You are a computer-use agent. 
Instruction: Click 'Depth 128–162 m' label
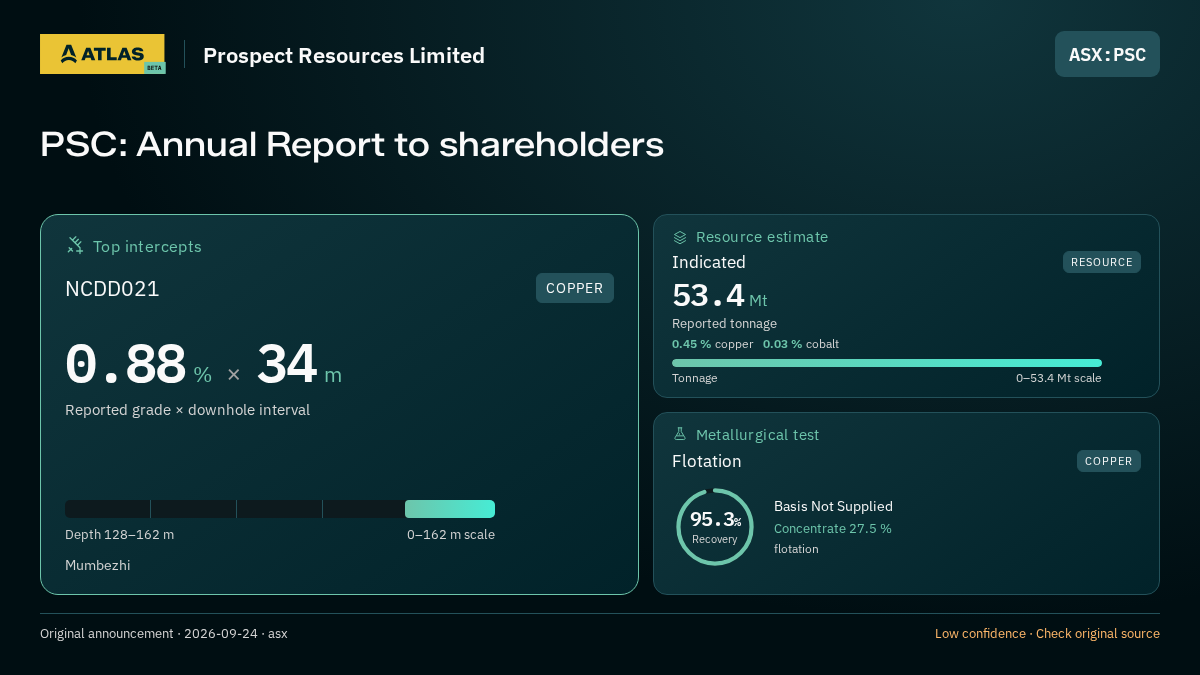coord(119,535)
